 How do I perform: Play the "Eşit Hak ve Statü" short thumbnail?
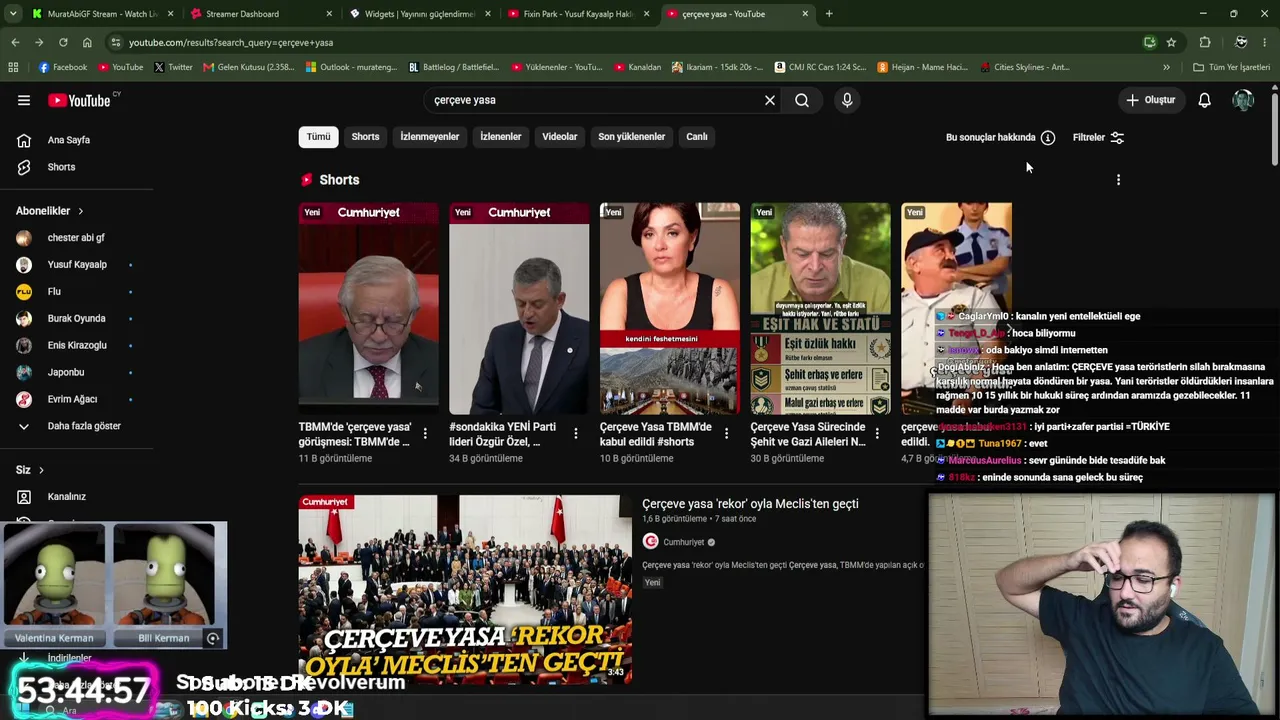(820, 308)
